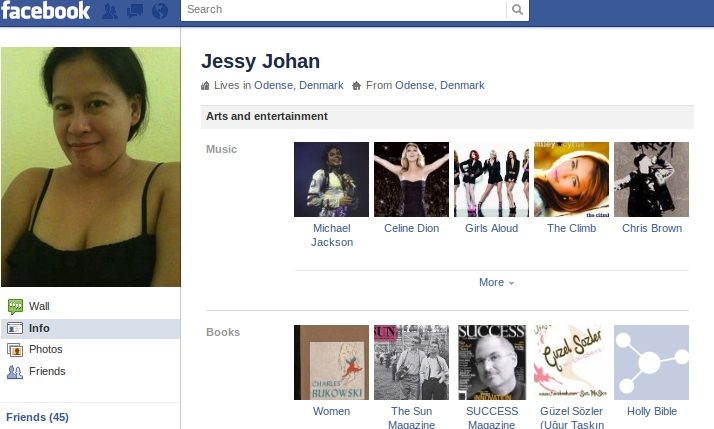Open the Women book link
The width and height of the screenshot is (714, 429).
pyautogui.click(x=332, y=411)
